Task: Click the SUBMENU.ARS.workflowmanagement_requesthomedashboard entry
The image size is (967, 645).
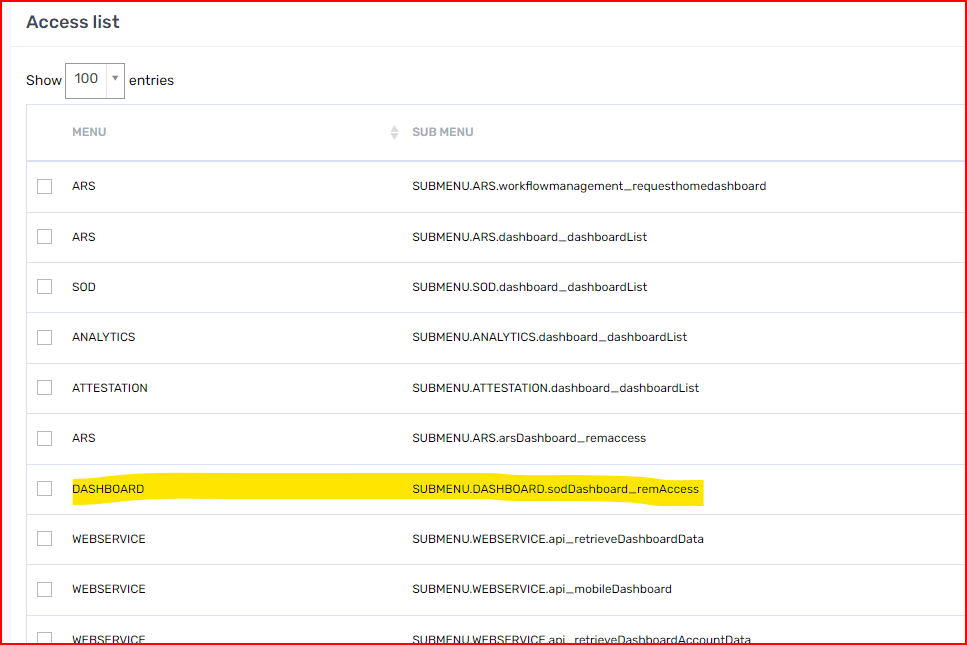Action: (589, 185)
